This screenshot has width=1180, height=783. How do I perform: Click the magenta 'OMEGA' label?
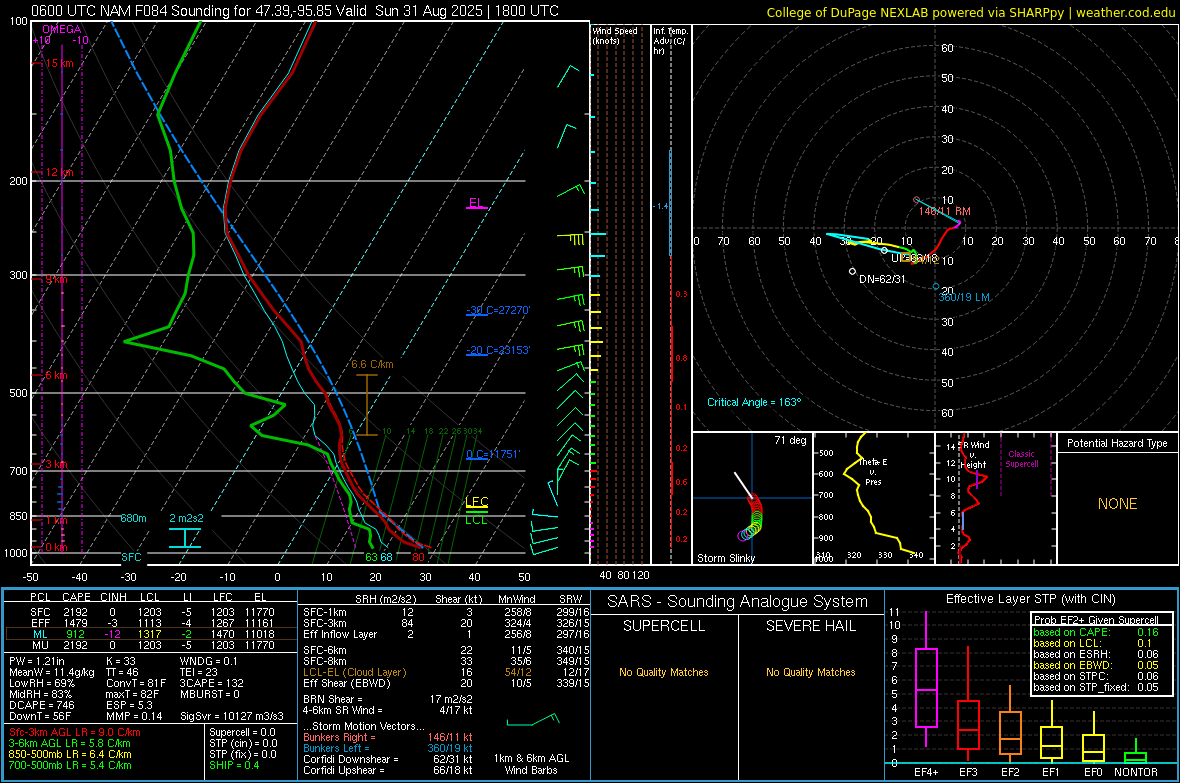point(62,29)
